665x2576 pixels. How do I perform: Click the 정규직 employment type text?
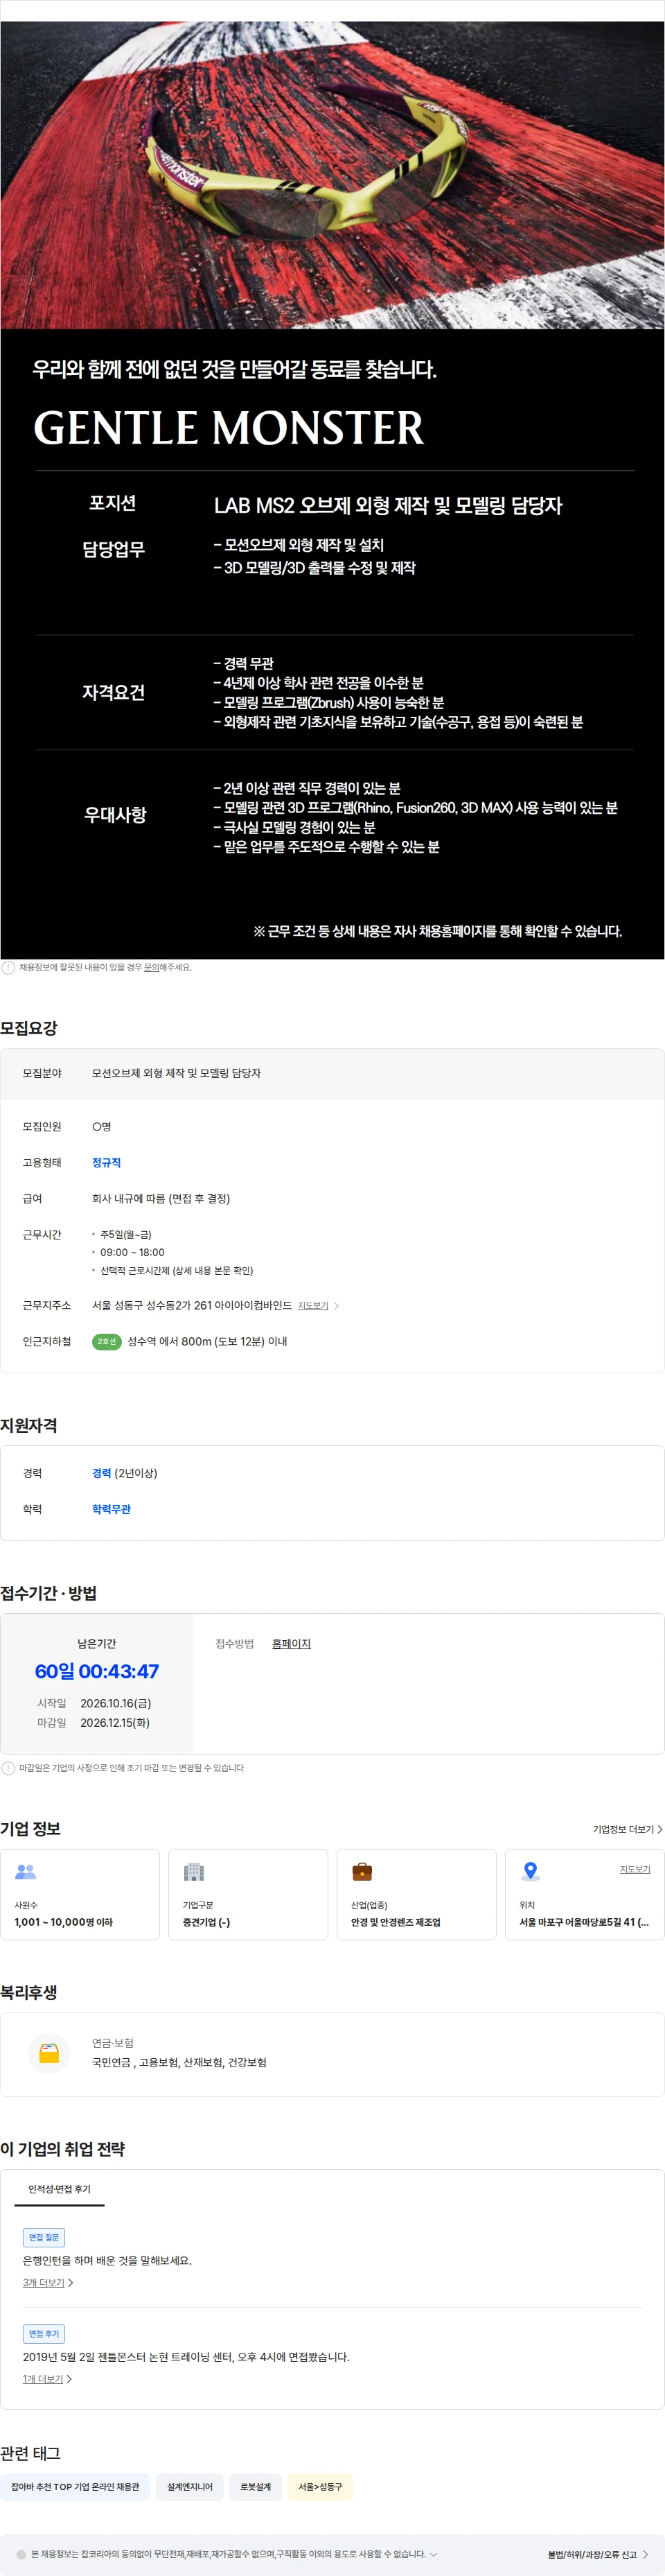click(106, 1163)
